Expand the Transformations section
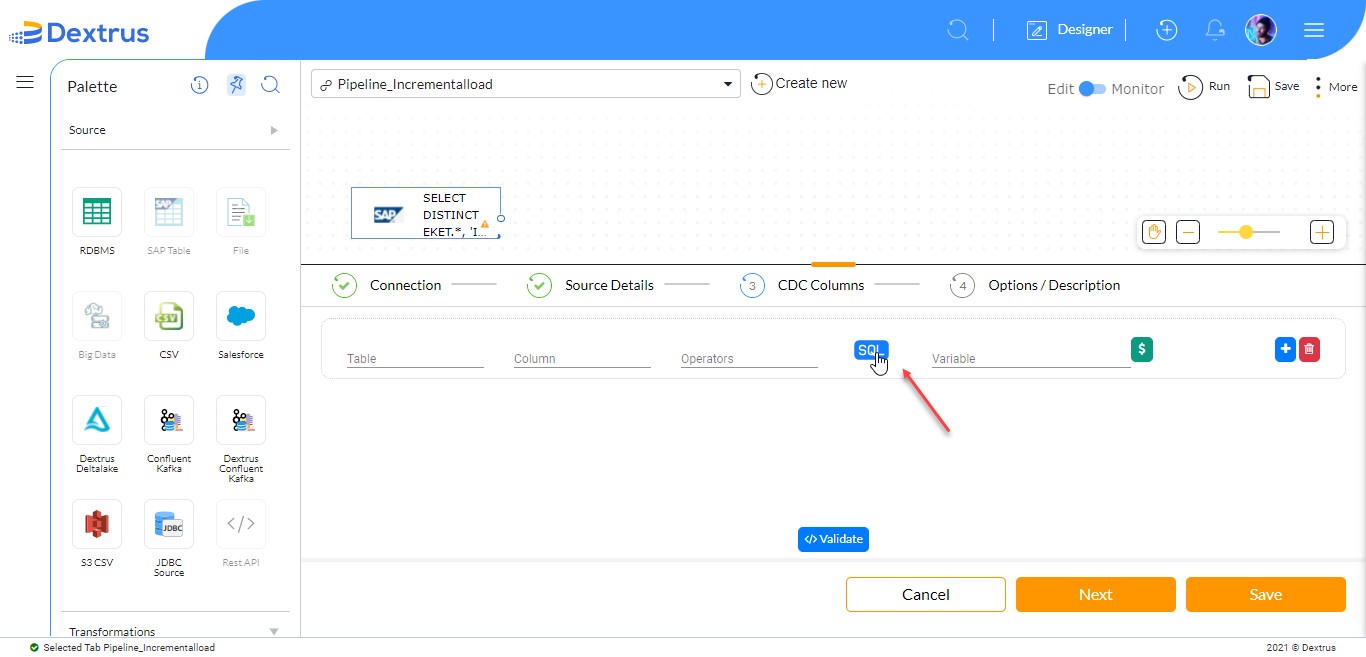The height and width of the screenshot is (657, 1366). point(175,631)
